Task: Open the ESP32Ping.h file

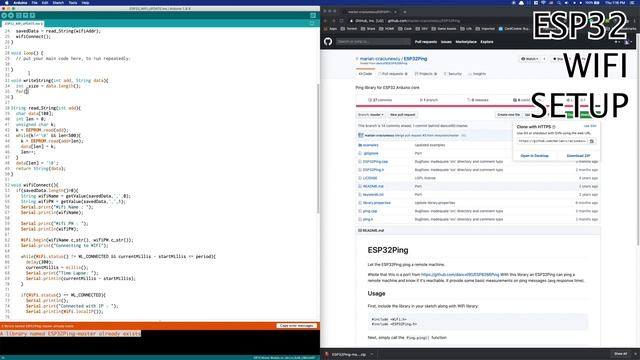Action: [373, 170]
